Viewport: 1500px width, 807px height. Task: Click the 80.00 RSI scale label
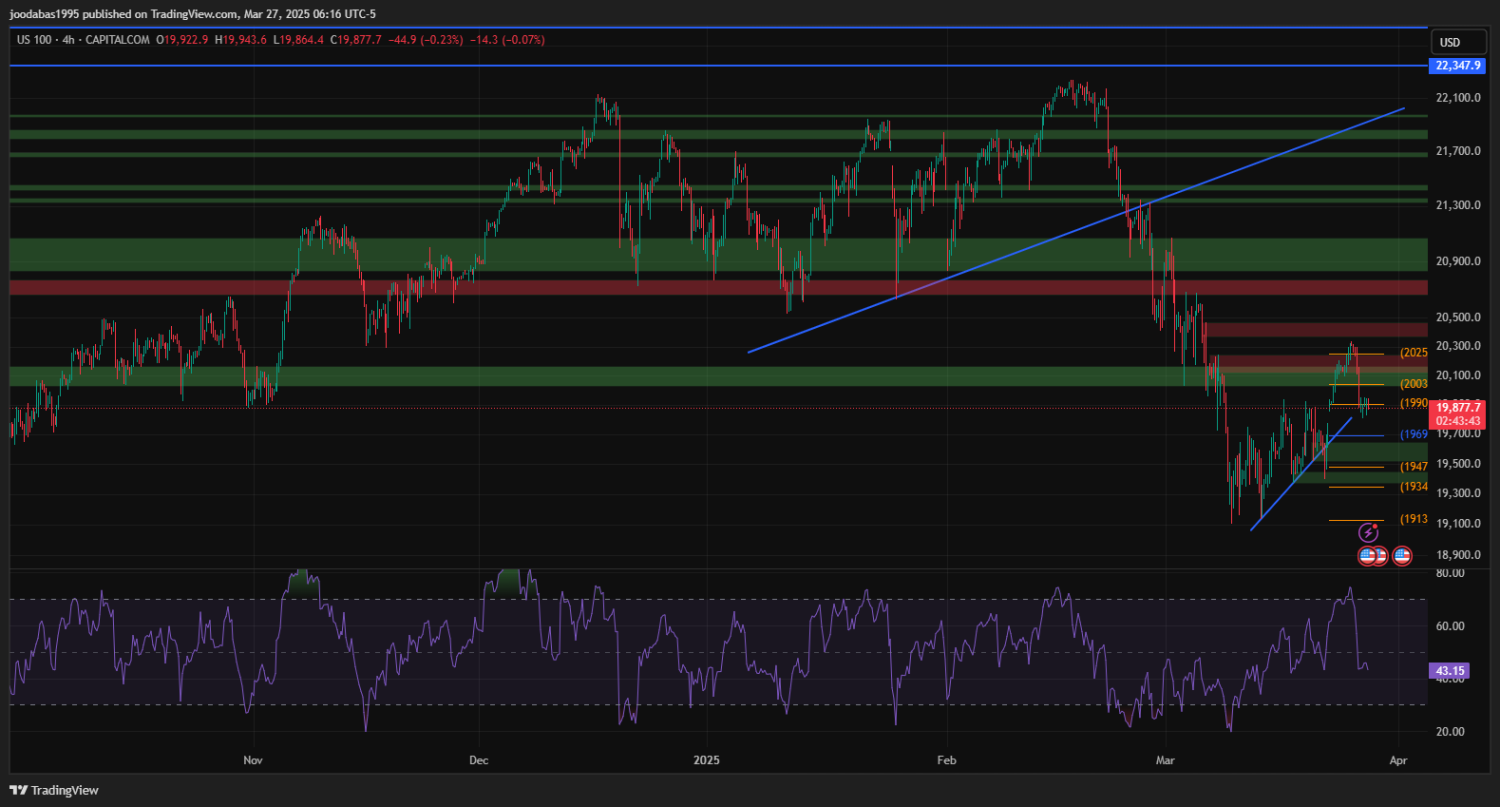[x=1450, y=573]
